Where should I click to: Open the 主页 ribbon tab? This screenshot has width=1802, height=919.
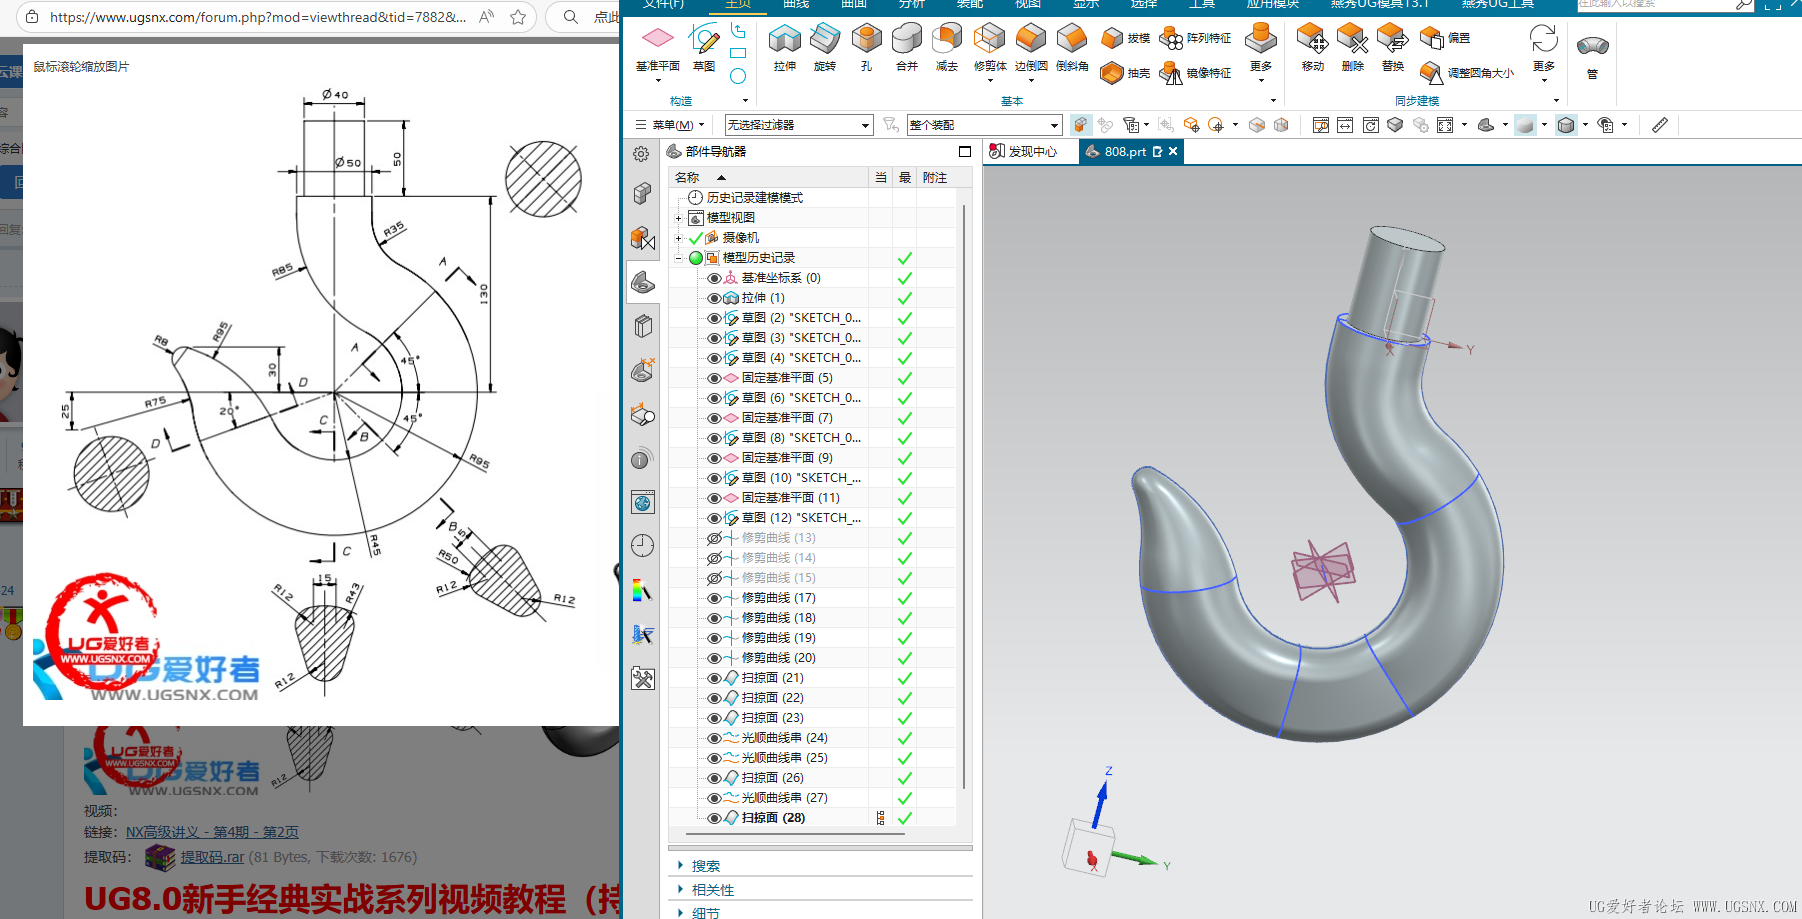(738, 4)
